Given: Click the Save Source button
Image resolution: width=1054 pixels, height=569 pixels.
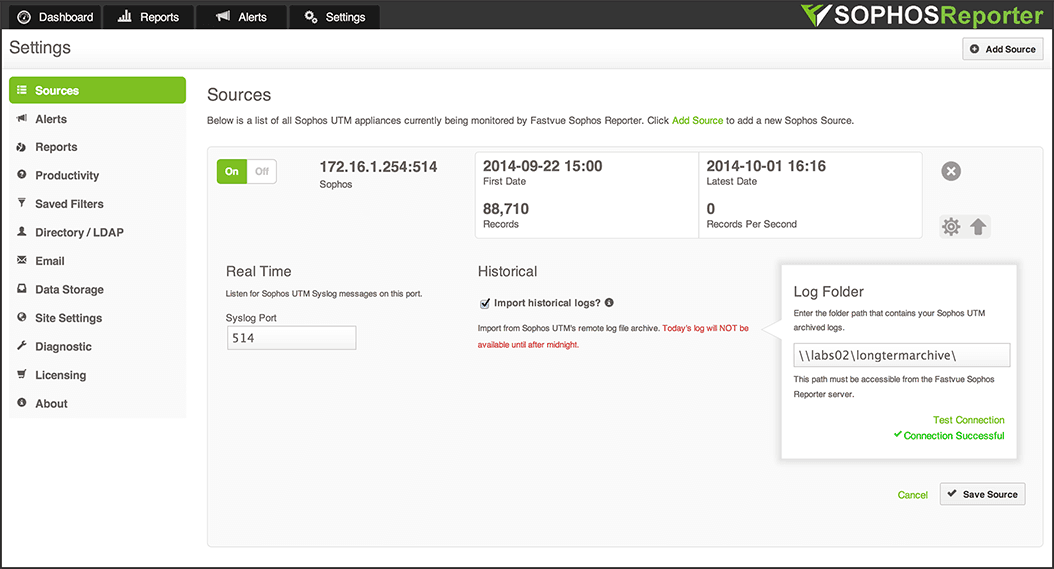Looking at the screenshot, I should coord(982,494).
